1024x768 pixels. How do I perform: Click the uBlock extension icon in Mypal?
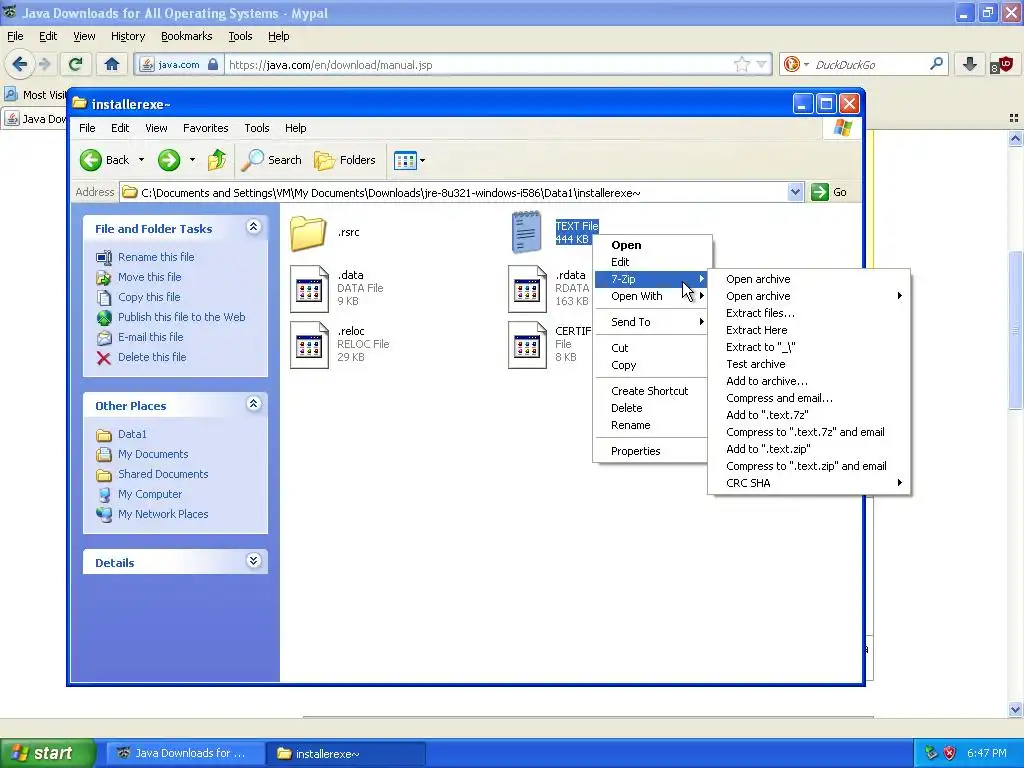(1001, 64)
